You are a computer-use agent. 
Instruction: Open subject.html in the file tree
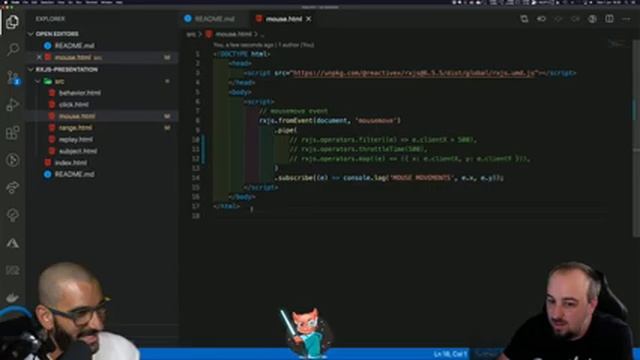pos(78,151)
